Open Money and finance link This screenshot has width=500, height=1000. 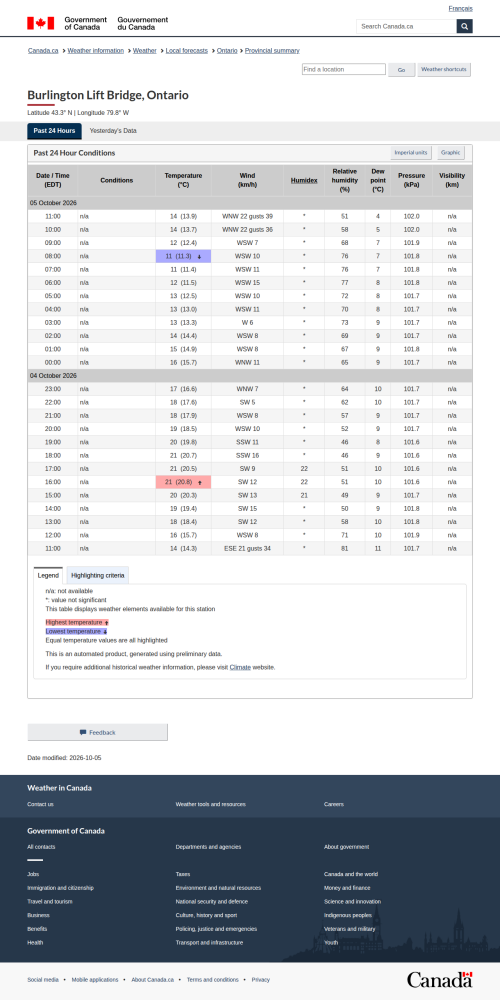pyautogui.click(x=348, y=888)
